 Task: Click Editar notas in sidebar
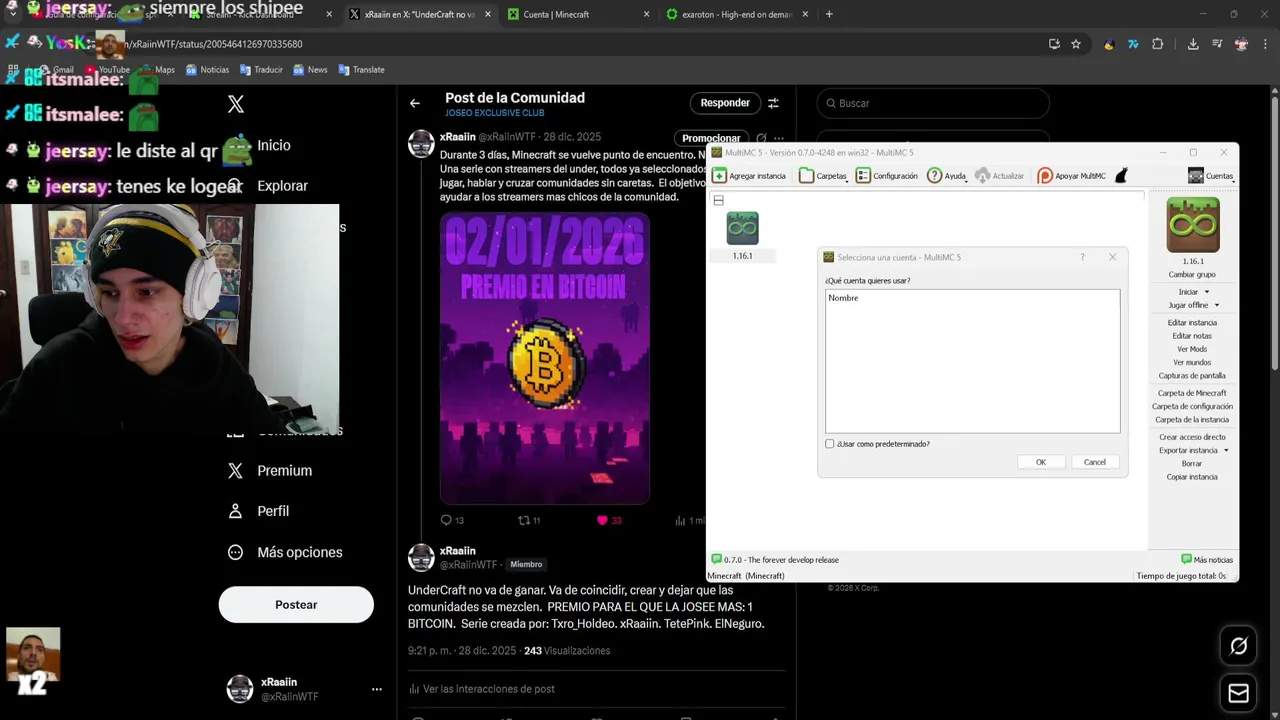tap(1192, 336)
